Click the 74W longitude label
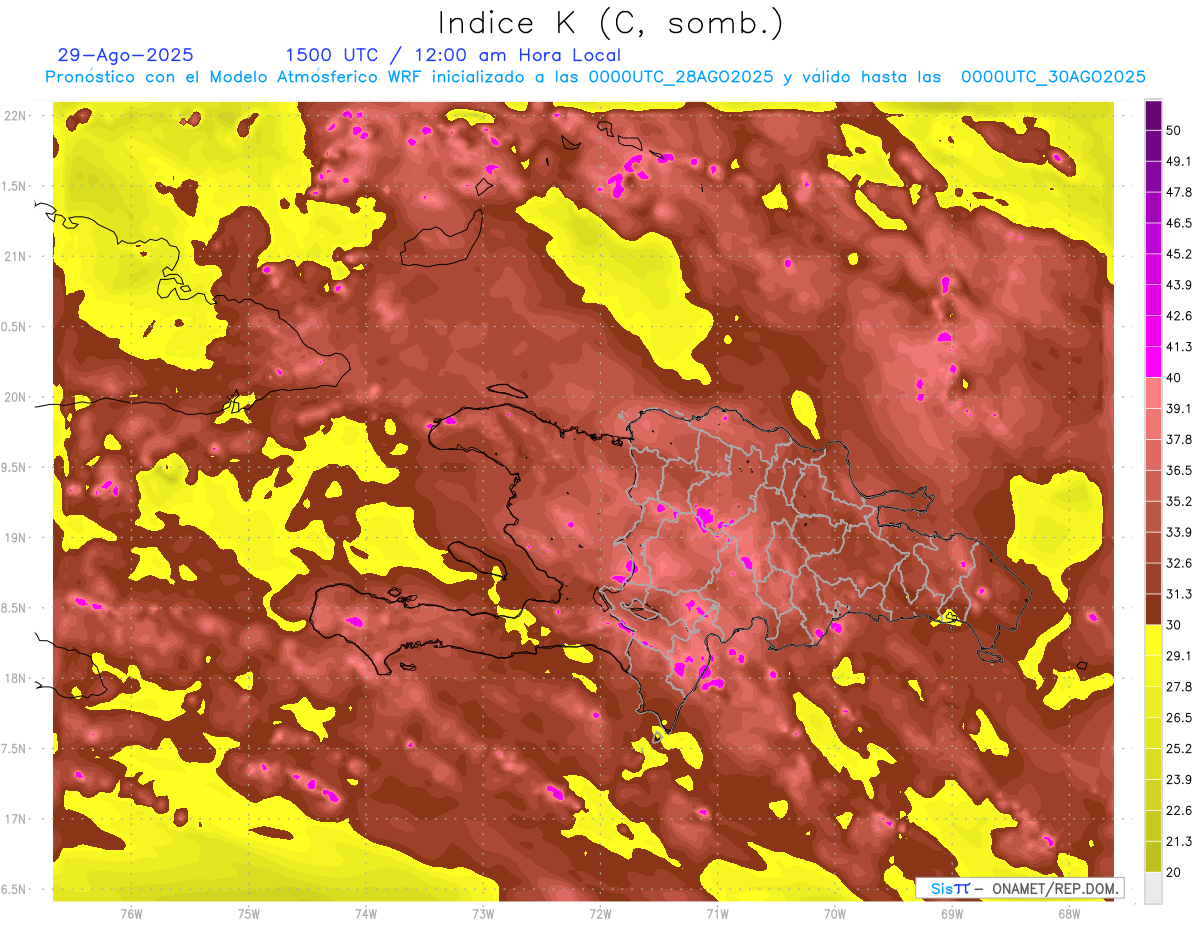 (366, 913)
